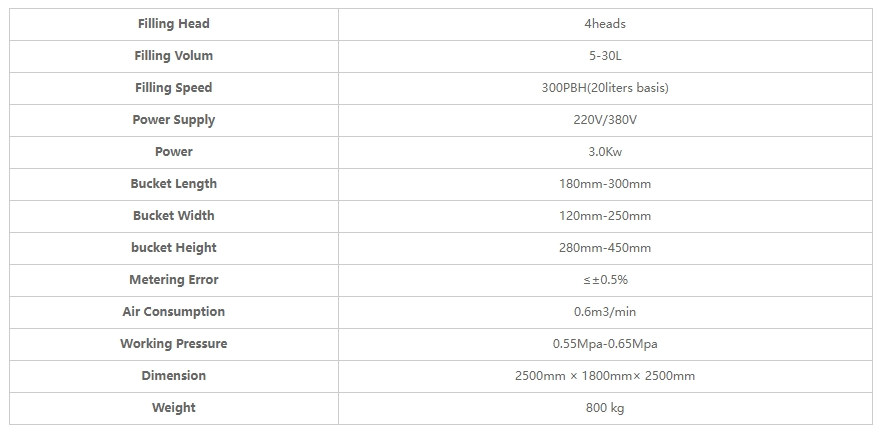The image size is (881, 445).
Task: Select the 800 kg weight value
Action: (x=605, y=408)
